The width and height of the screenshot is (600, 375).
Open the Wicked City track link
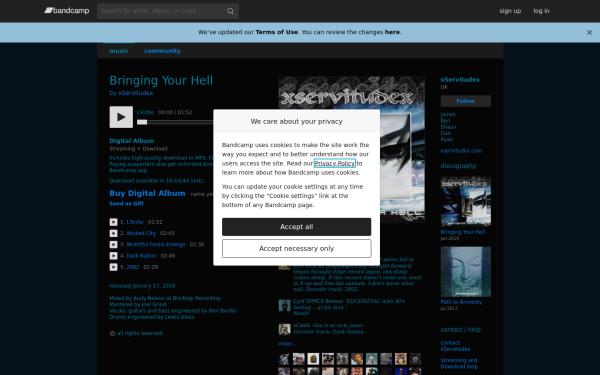pyautogui.click(x=141, y=233)
